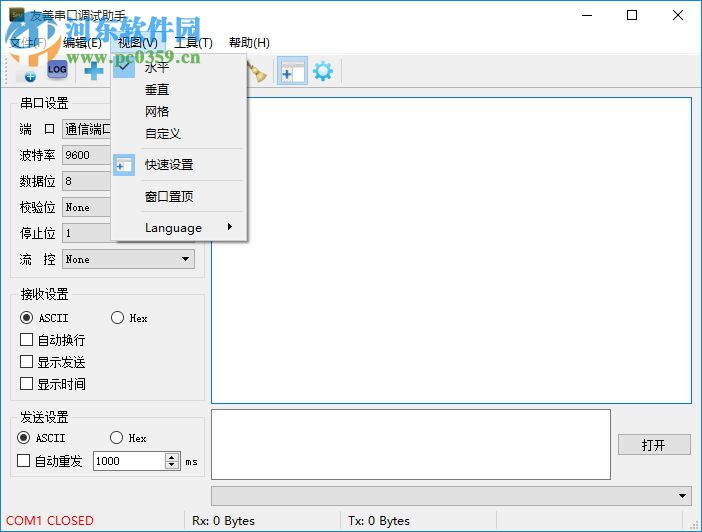Click the COM1 CLOSED status text
This screenshot has width=702, height=532.
[x=50, y=521]
